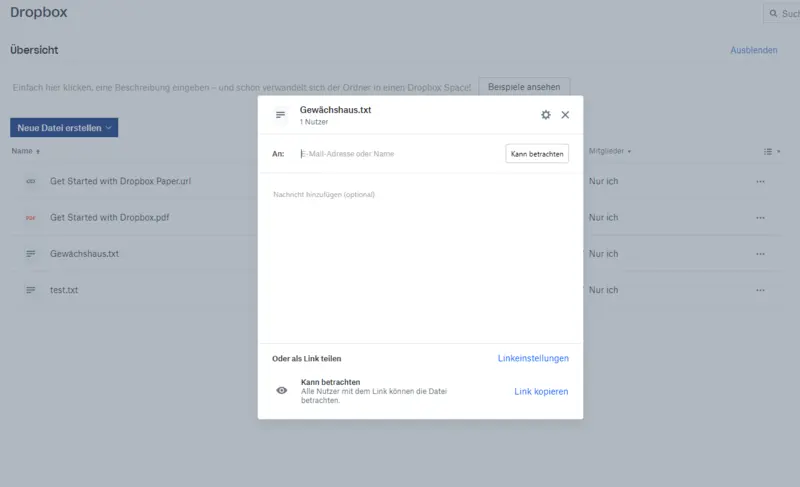Click the test.txt file icon
The width and height of the screenshot is (800, 487).
[x=30, y=290]
